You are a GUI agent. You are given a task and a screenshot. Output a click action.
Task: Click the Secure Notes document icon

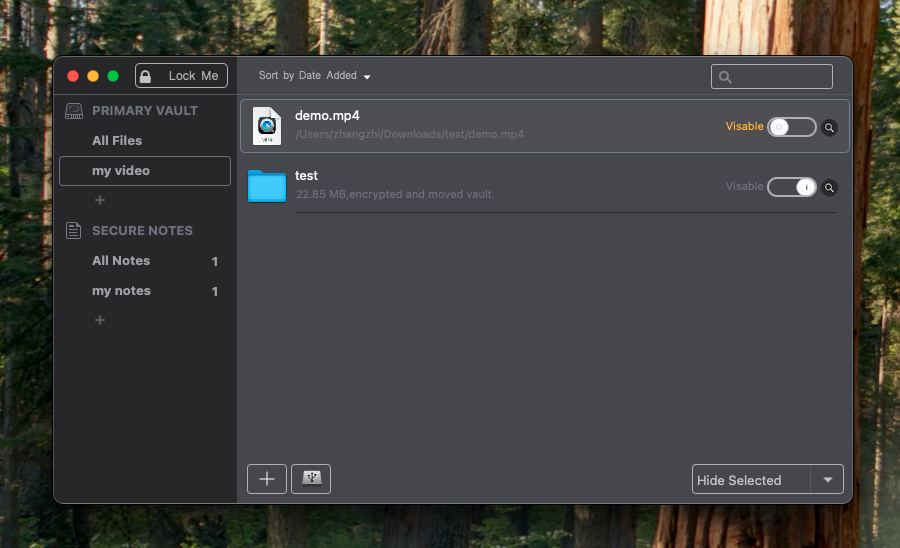point(73,230)
